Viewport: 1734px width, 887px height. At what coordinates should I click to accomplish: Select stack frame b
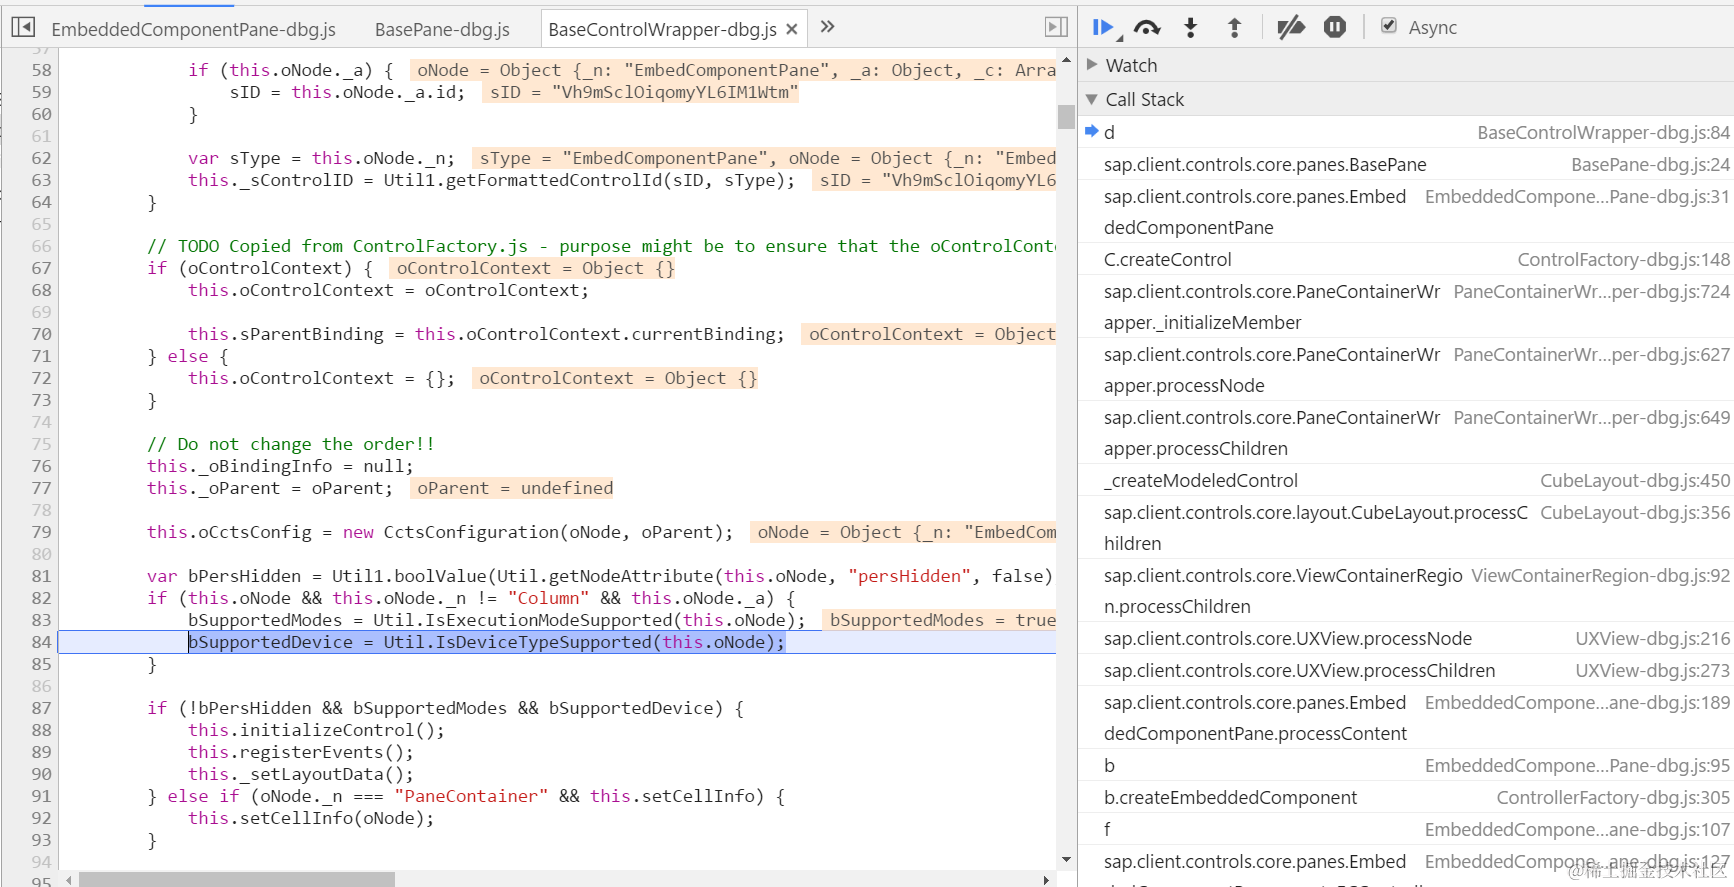point(1406,766)
